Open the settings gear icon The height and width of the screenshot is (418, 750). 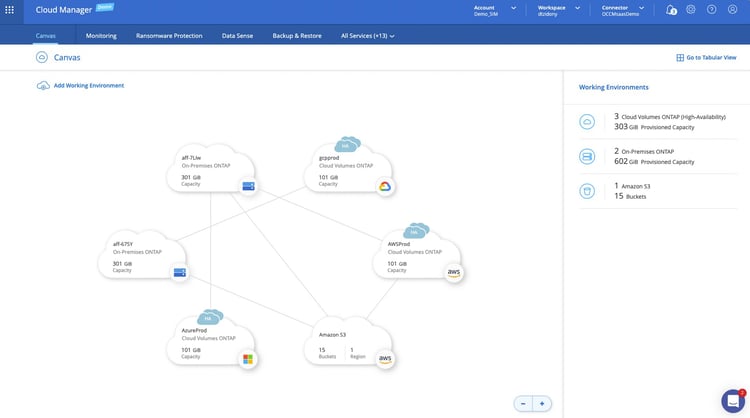click(690, 9)
